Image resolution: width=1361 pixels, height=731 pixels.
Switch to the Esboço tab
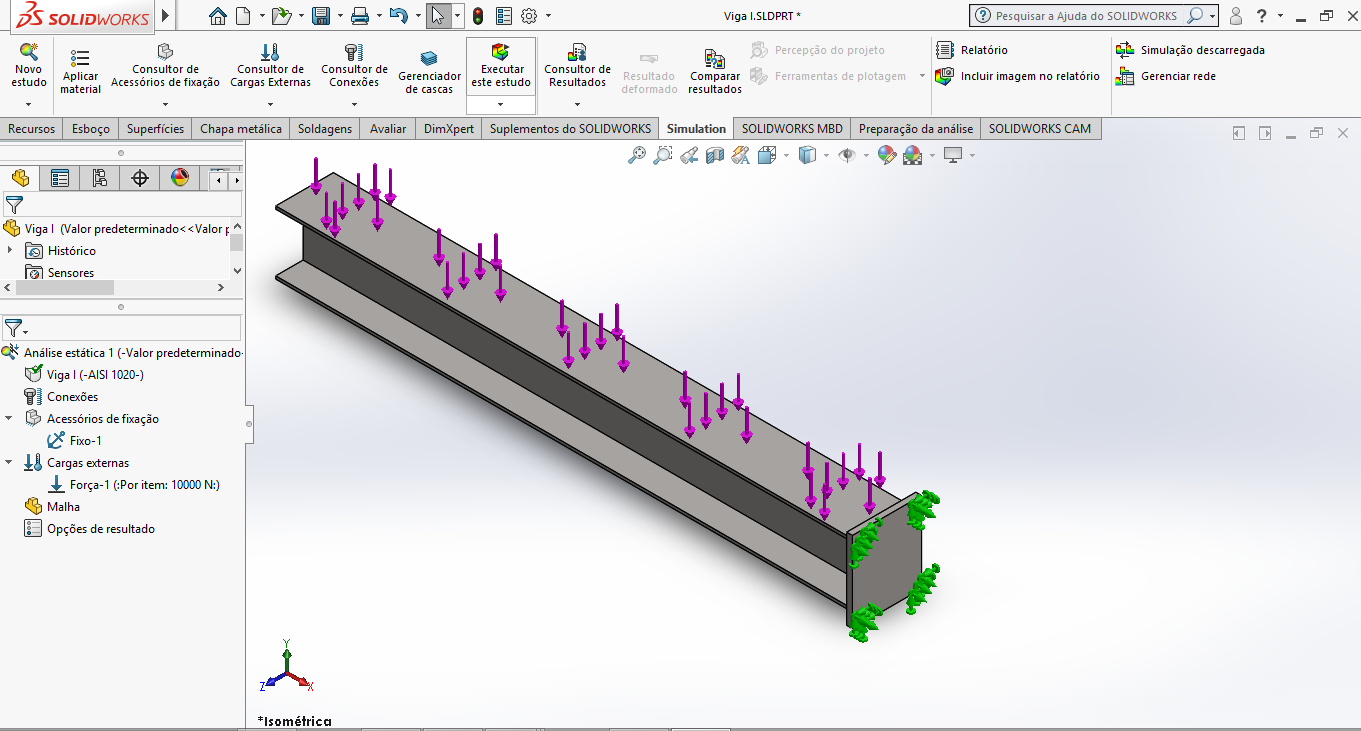point(91,128)
